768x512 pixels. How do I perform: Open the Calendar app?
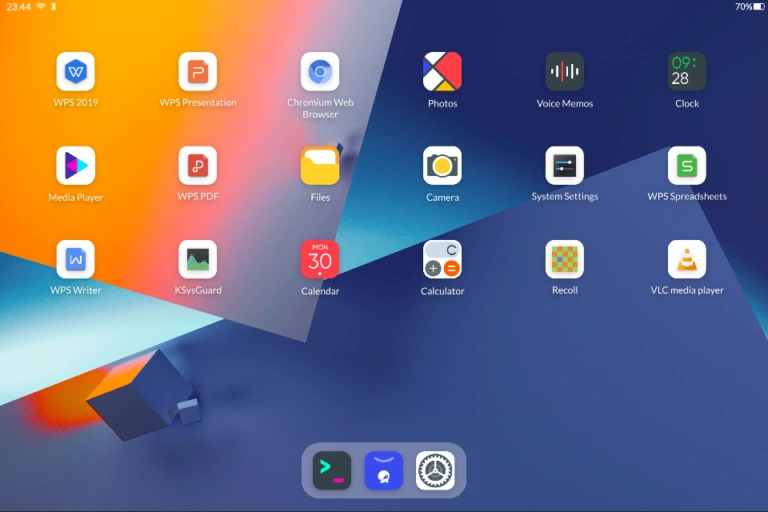pyautogui.click(x=320, y=259)
